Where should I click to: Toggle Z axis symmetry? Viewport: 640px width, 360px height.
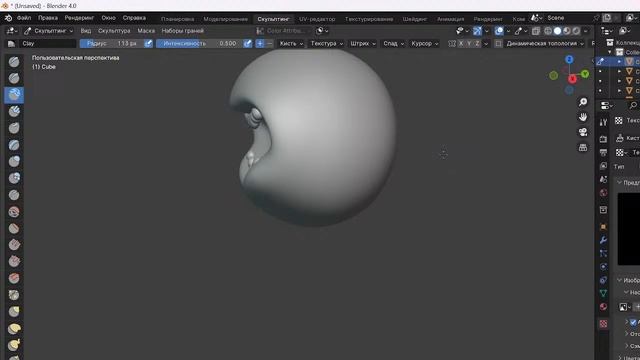(x=477, y=43)
